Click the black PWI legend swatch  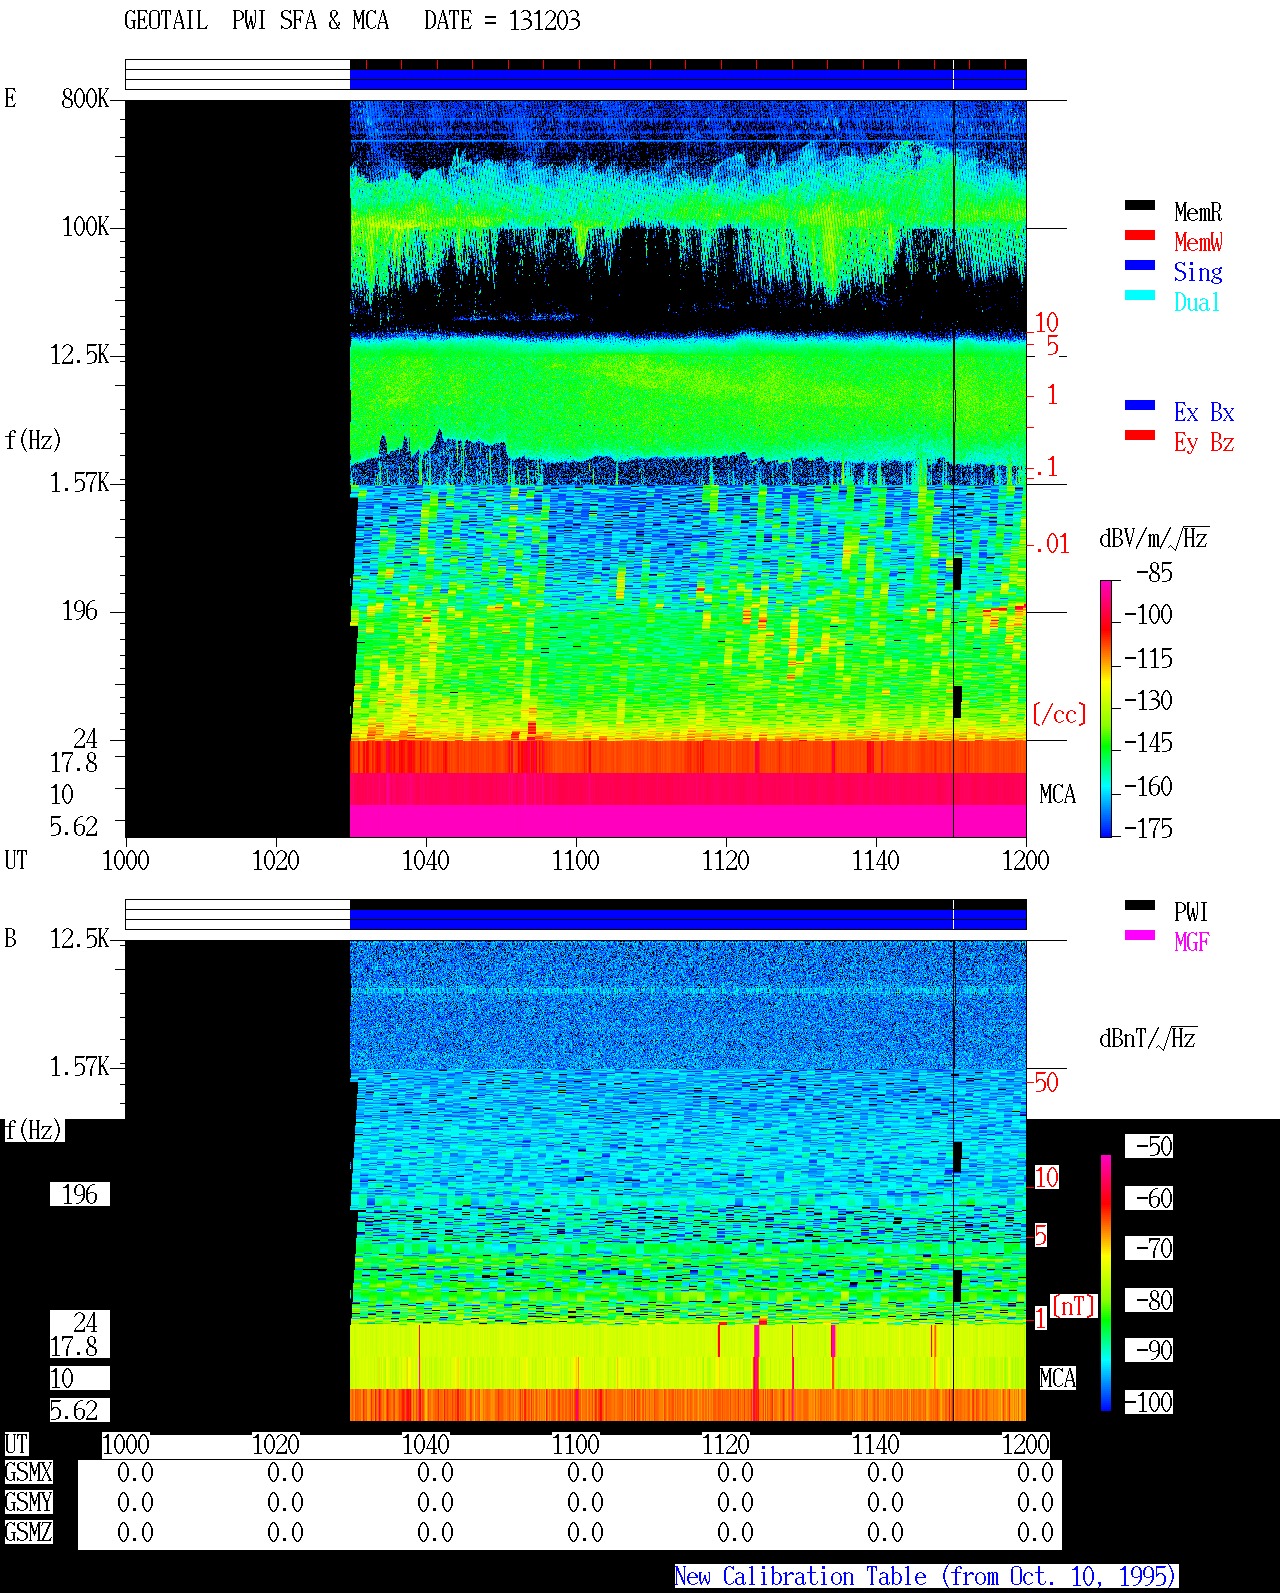(x=1140, y=906)
